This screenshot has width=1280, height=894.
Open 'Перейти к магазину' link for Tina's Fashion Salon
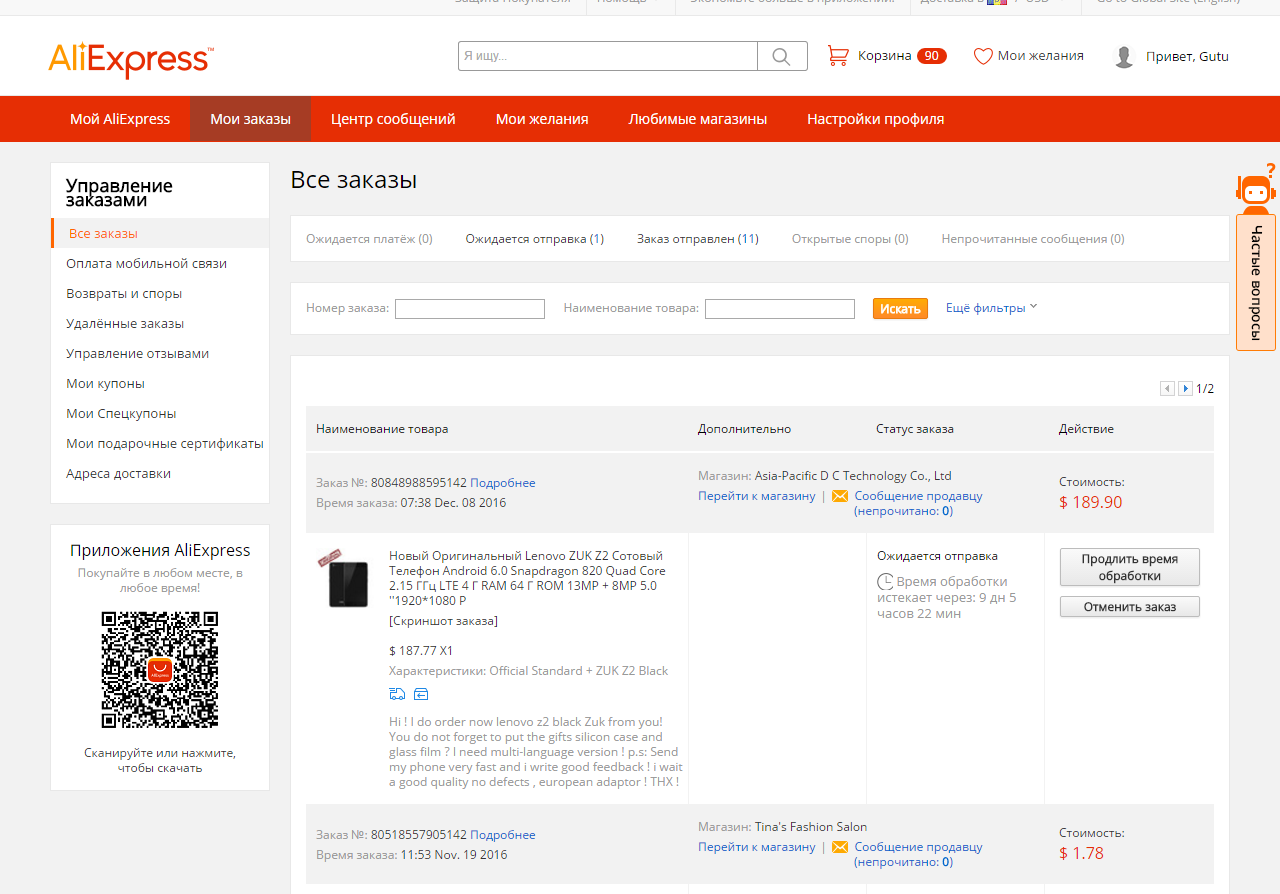(x=756, y=847)
